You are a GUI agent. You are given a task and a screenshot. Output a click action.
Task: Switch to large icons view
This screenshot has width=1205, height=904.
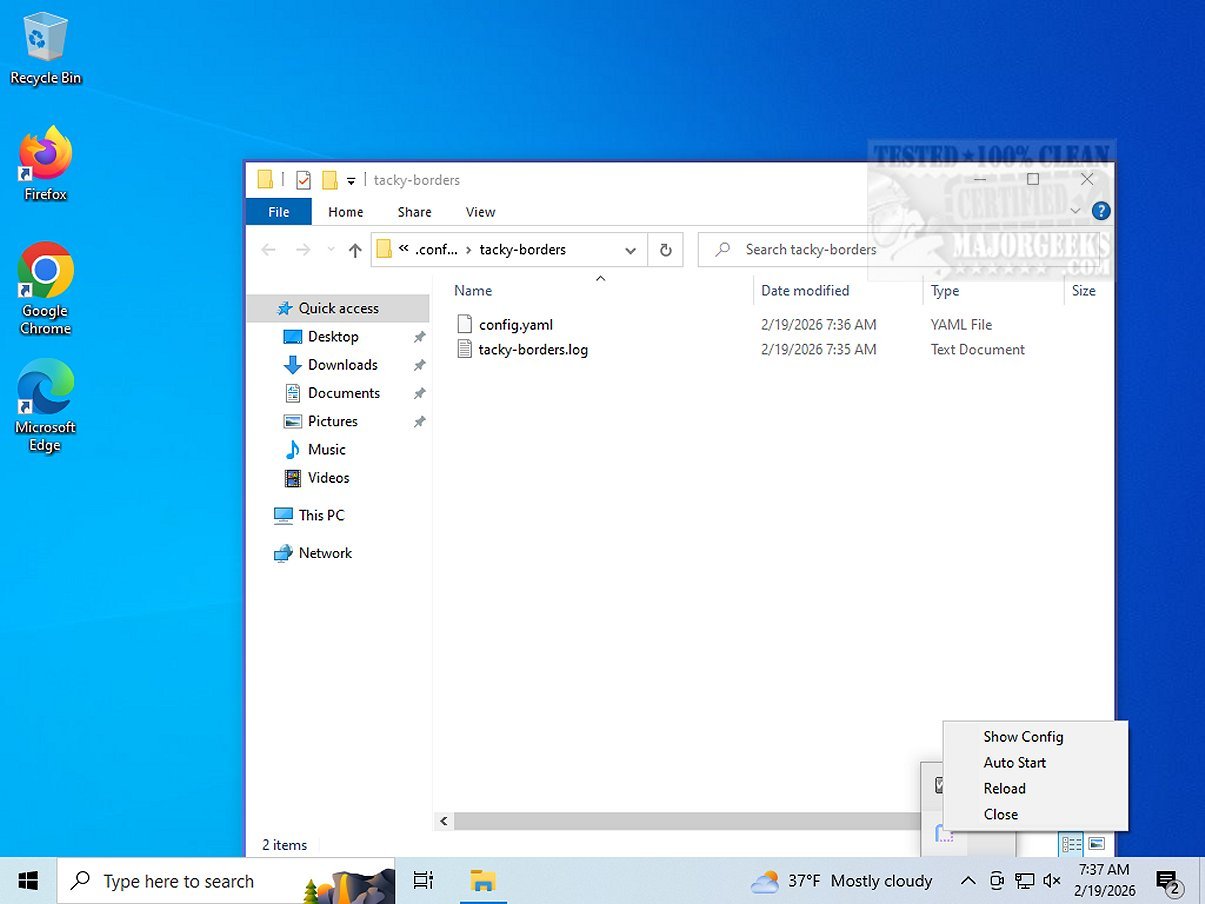coord(1096,845)
